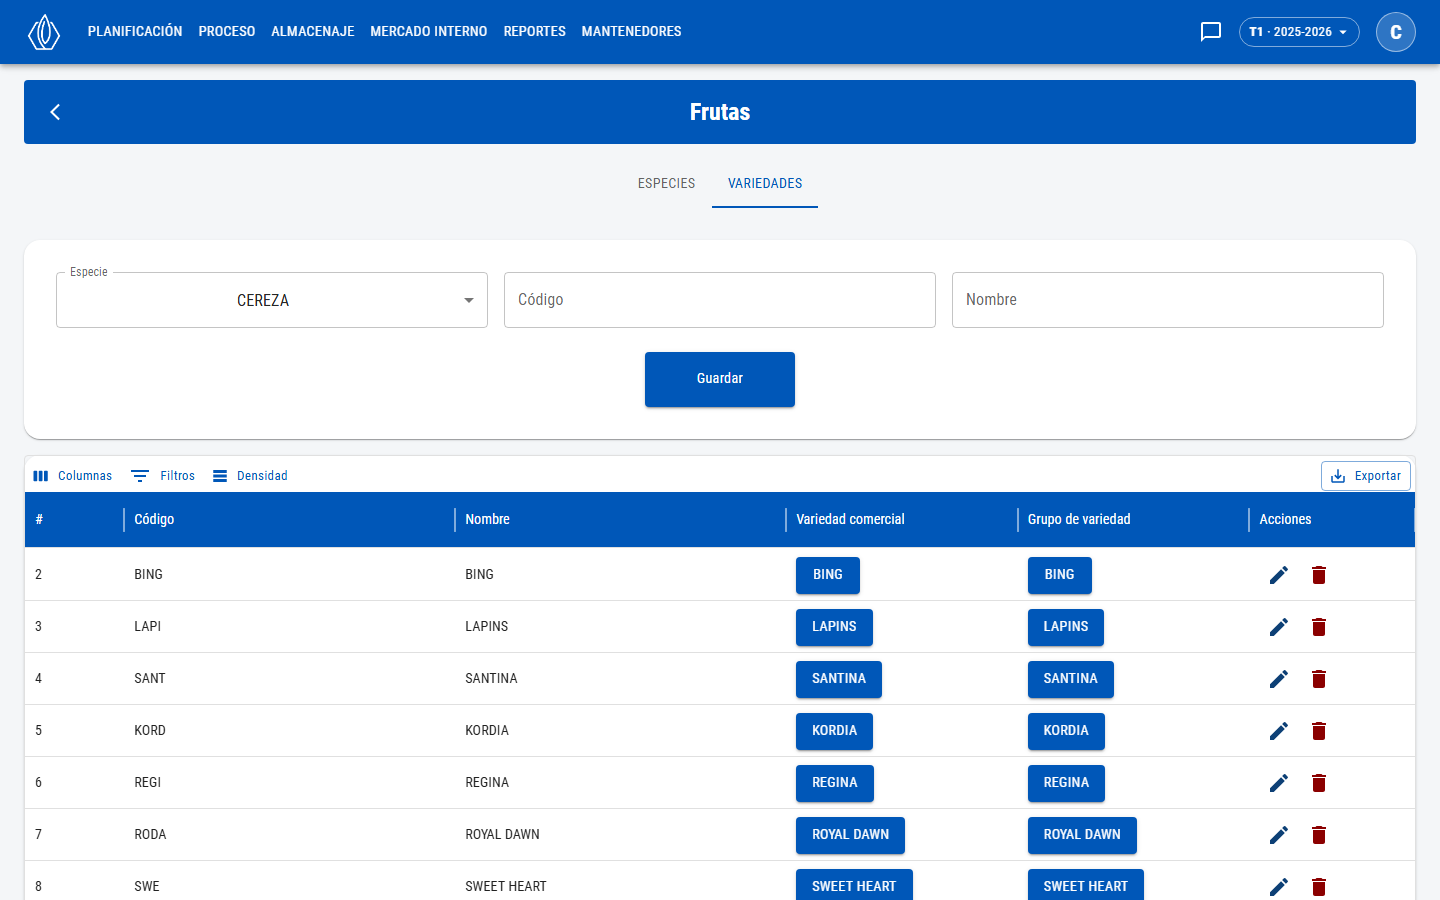Click the Guardar button
Viewport: 1440px width, 900px height.
tap(720, 379)
